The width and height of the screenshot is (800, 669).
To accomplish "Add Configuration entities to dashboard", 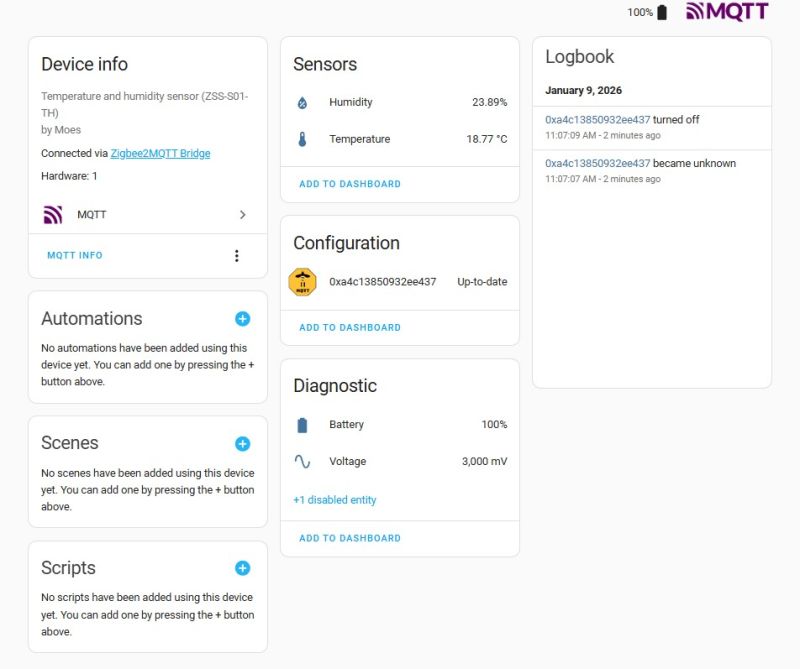I will 350,328.
